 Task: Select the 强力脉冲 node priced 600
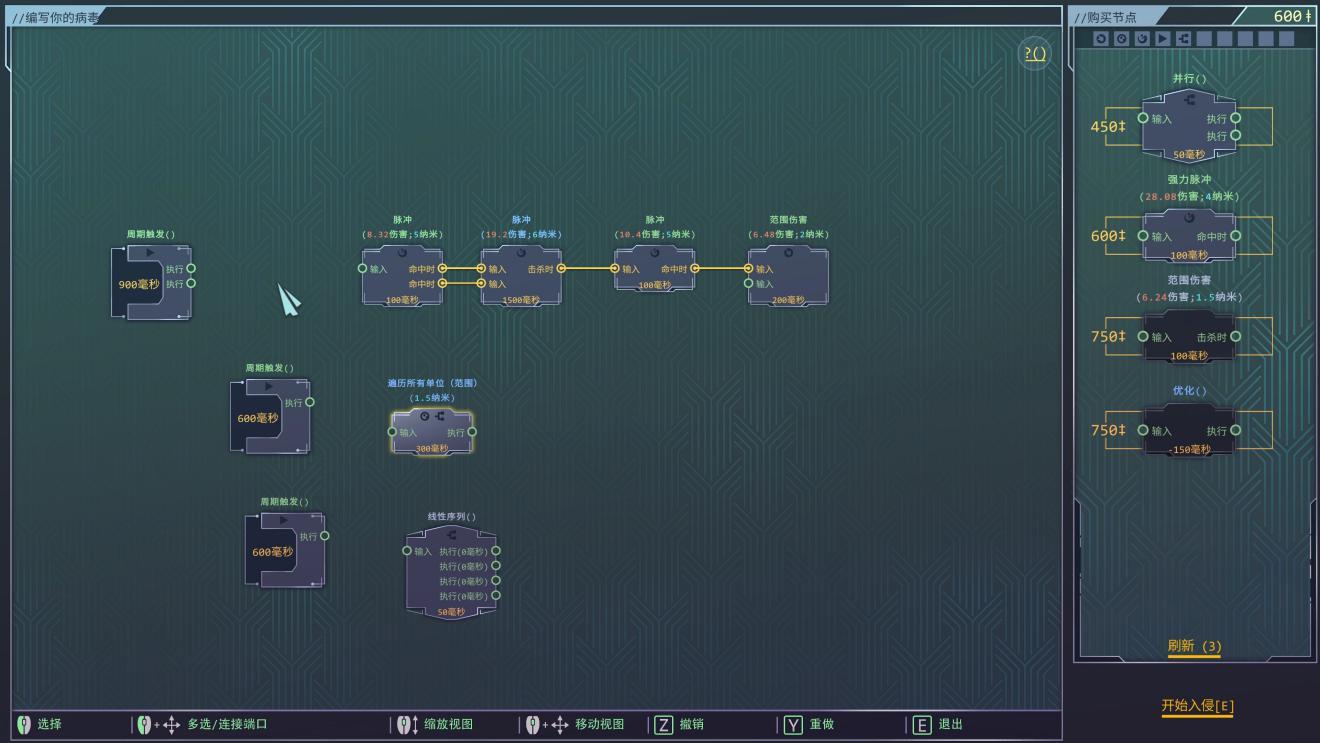coord(1189,236)
